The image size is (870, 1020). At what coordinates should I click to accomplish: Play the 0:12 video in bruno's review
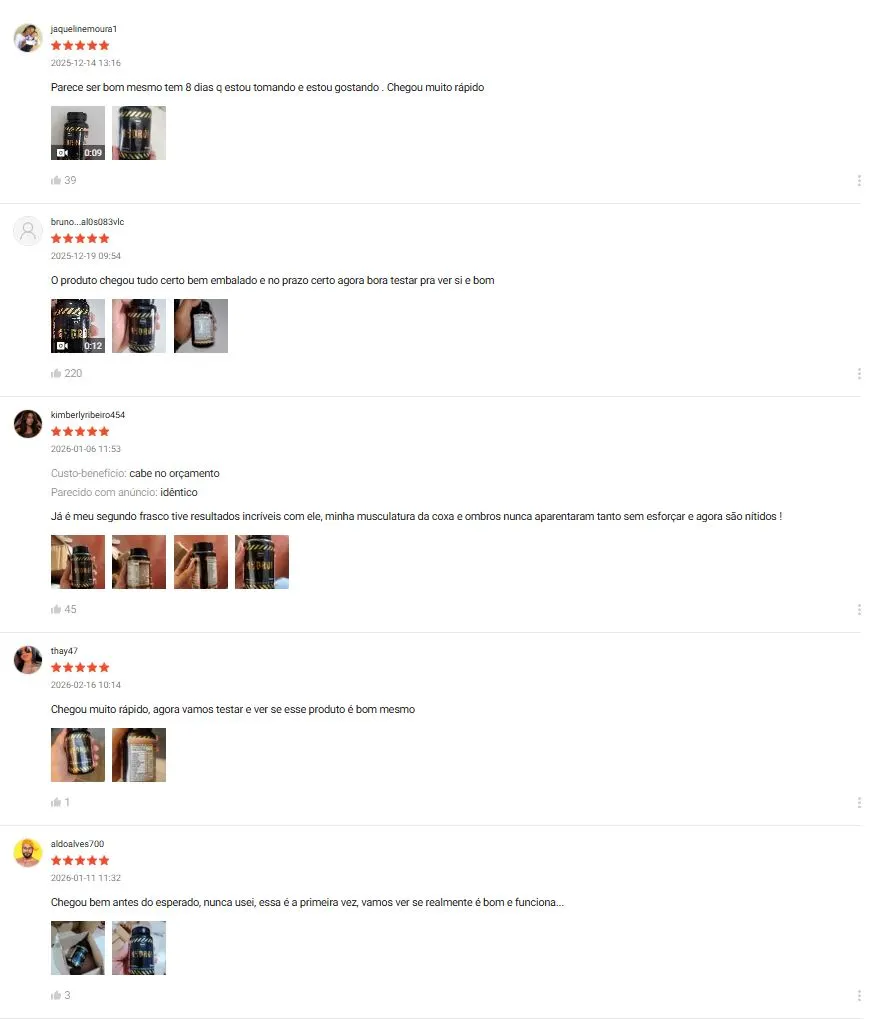pos(78,326)
